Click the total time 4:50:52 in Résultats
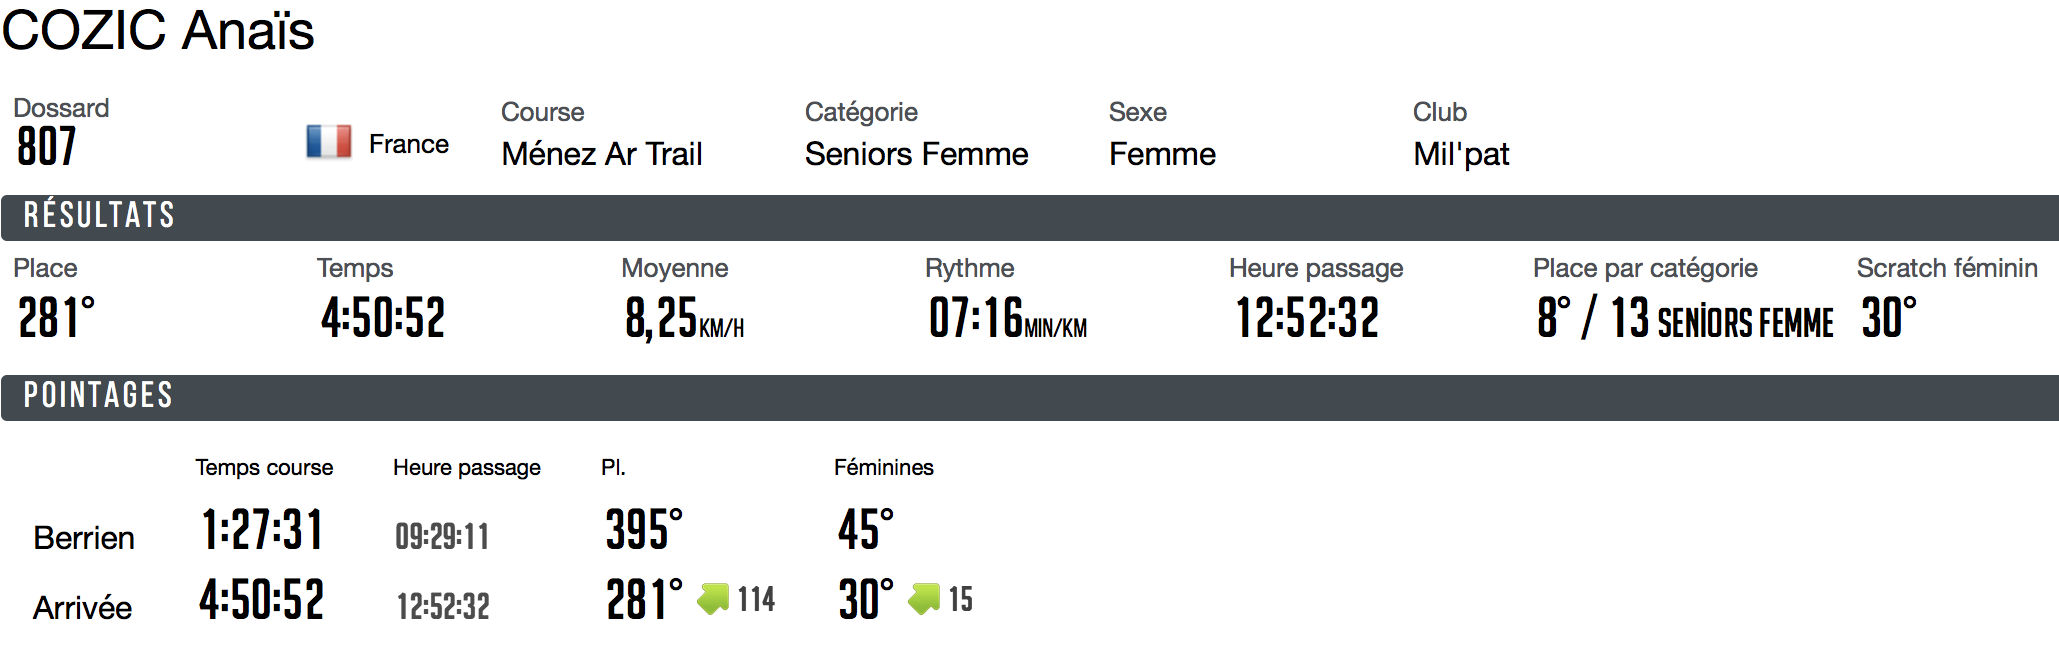The width and height of the screenshot is (2059, 659). 383,318
